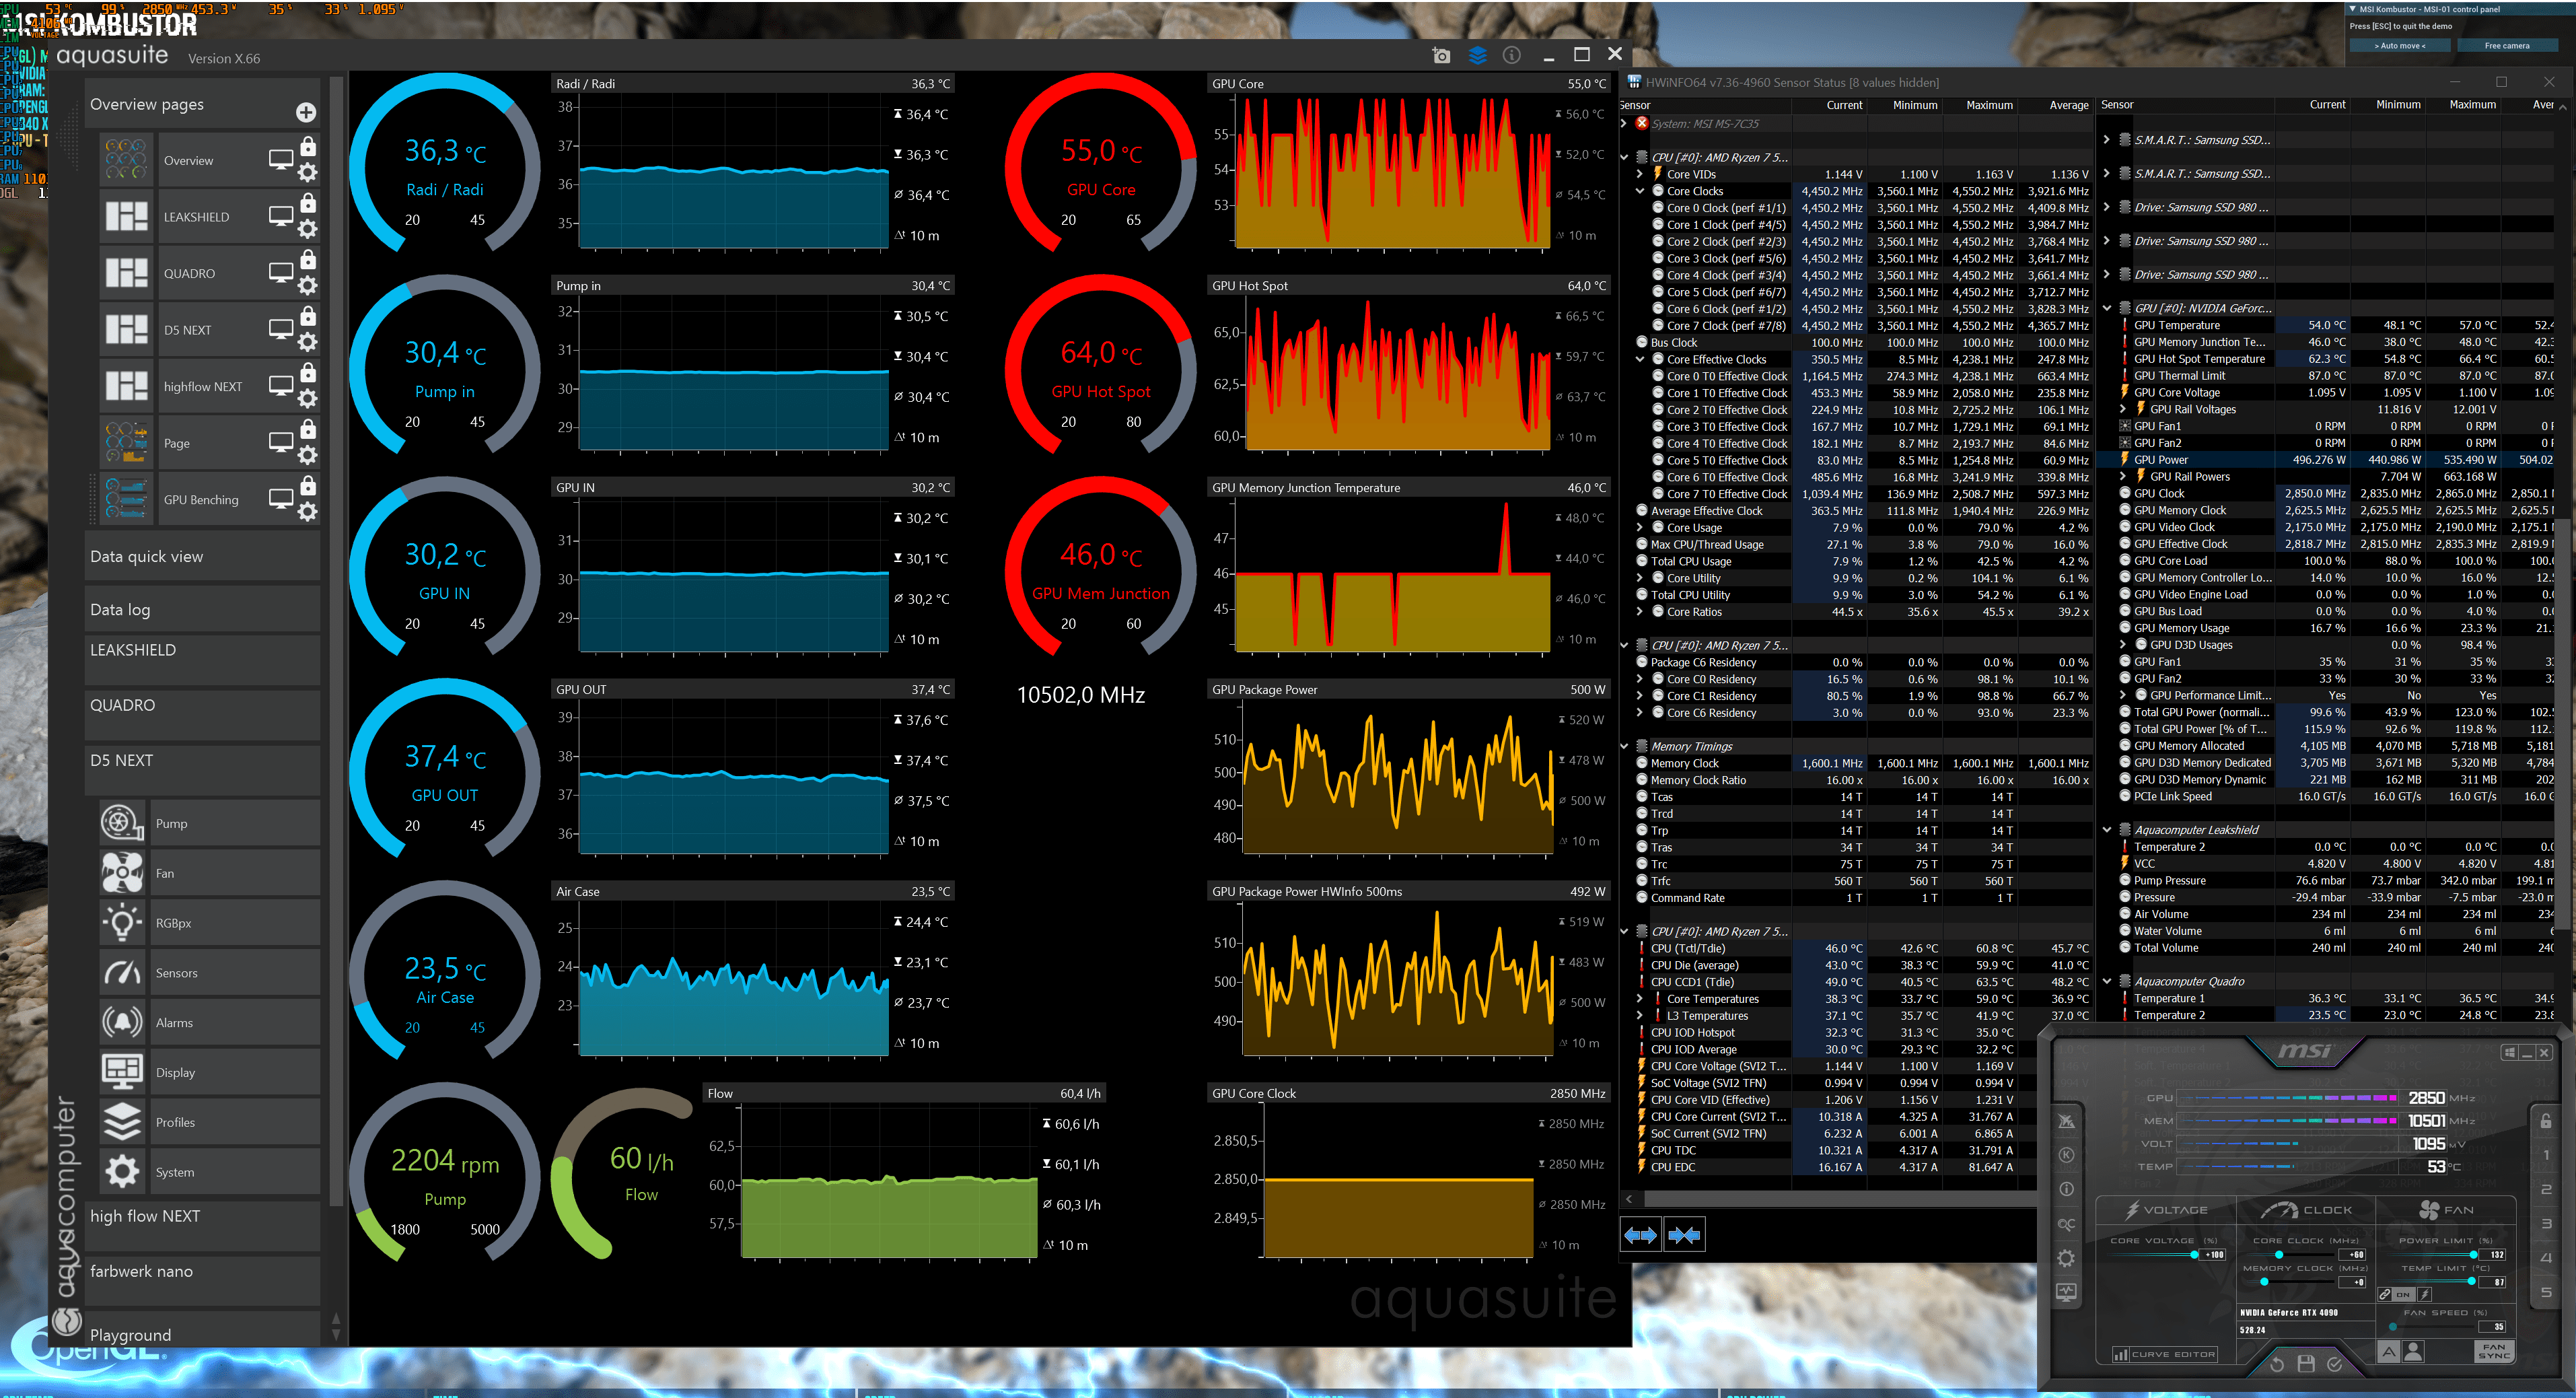Expand the GPU D3D Usages row

click(x=2123, y=645)
